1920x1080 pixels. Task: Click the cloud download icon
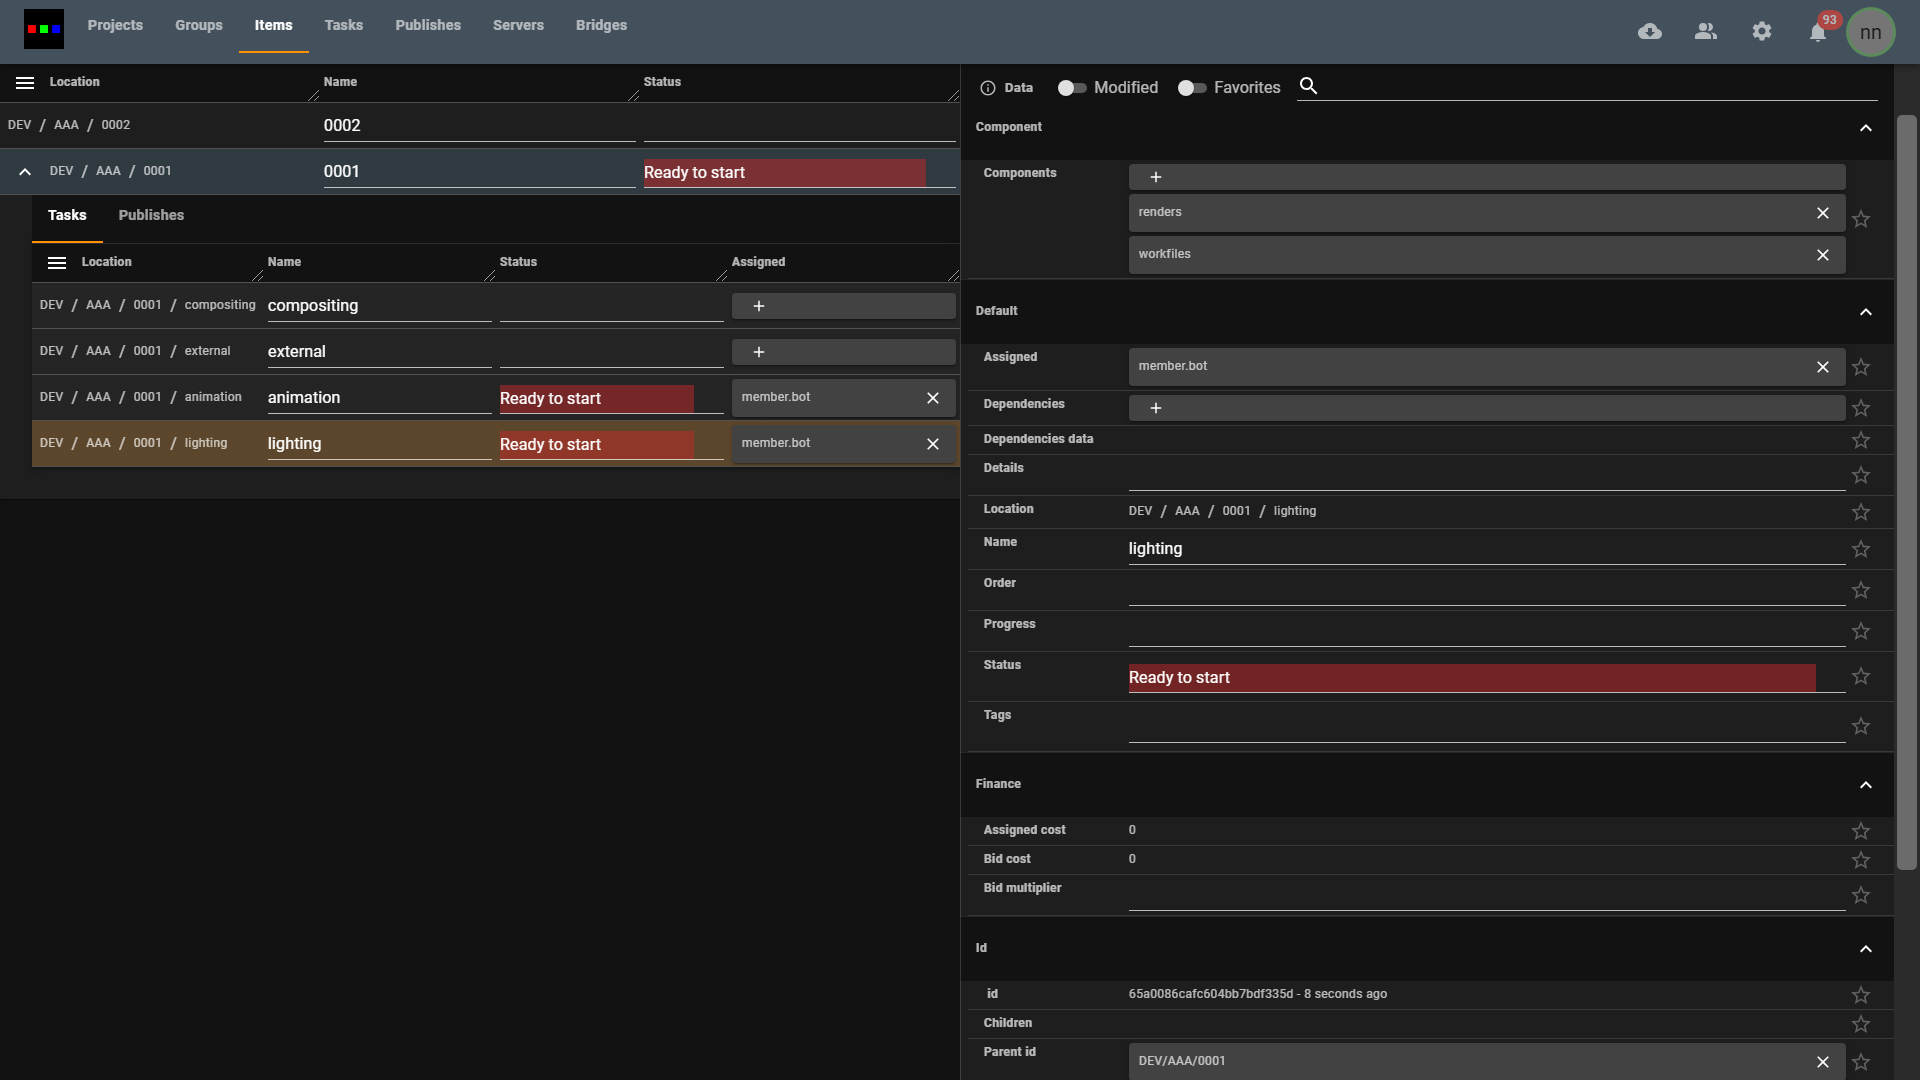tap(1650, 32)
